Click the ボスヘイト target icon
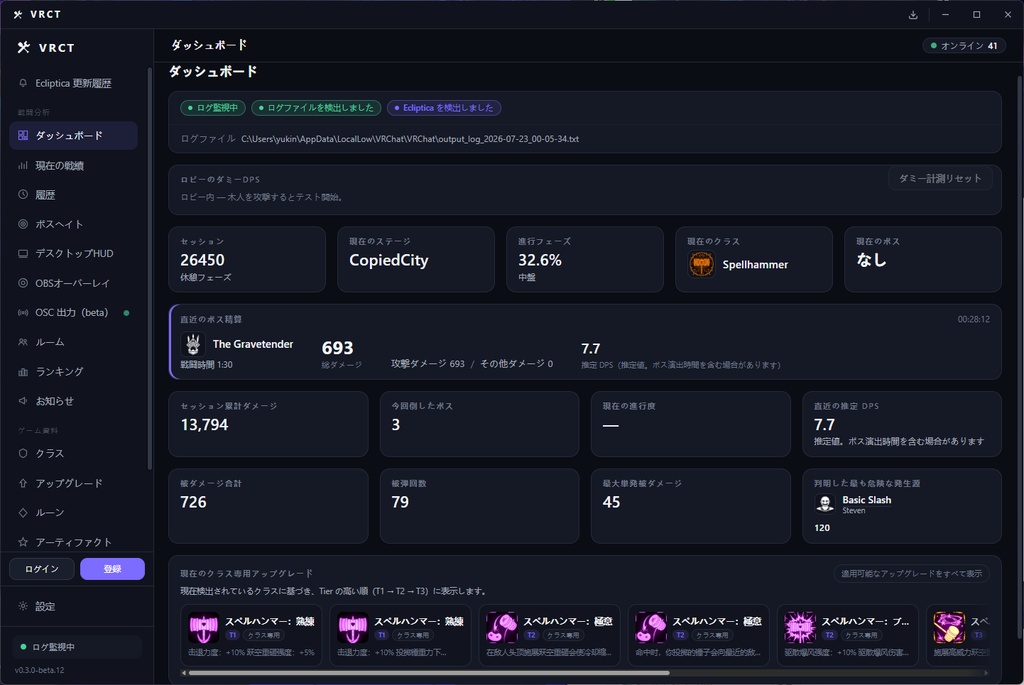Screen dimensions: 1024x685 click(23, 224)
